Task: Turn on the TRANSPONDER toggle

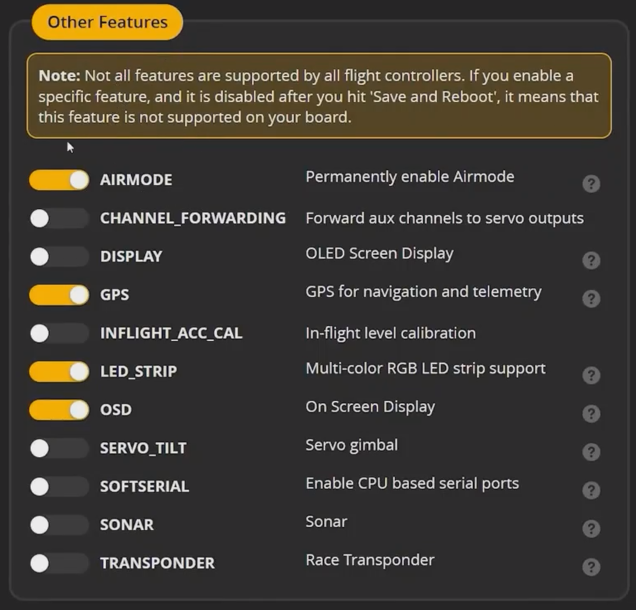Action: pyautogui.click(x=59, y=563)
